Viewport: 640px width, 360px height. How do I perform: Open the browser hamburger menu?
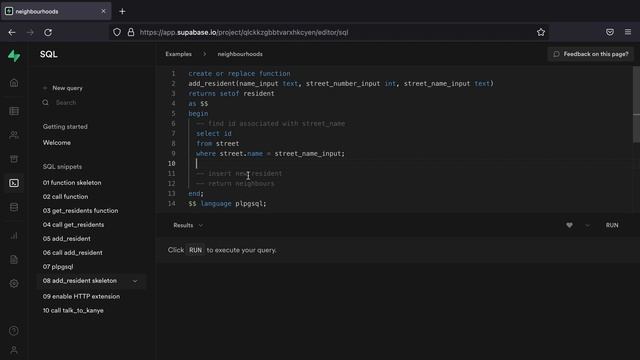(628, 32)
